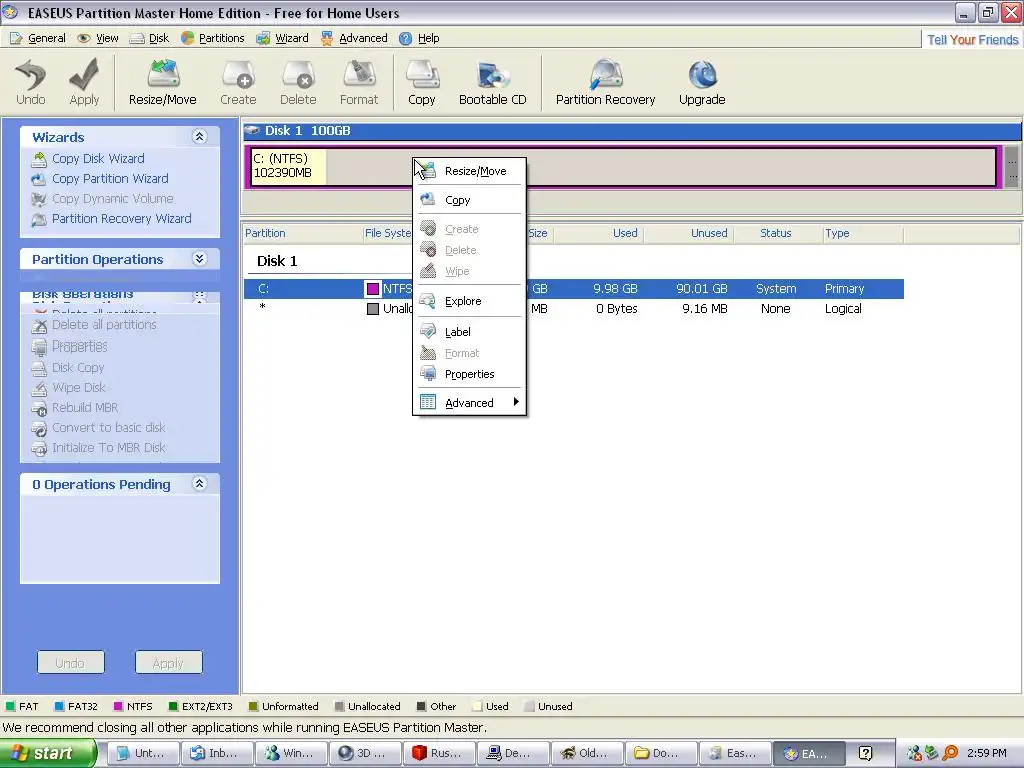1024x768 pixels.
Task: Click the EXT2/EXT3 legend swatch
Action: 173,707
